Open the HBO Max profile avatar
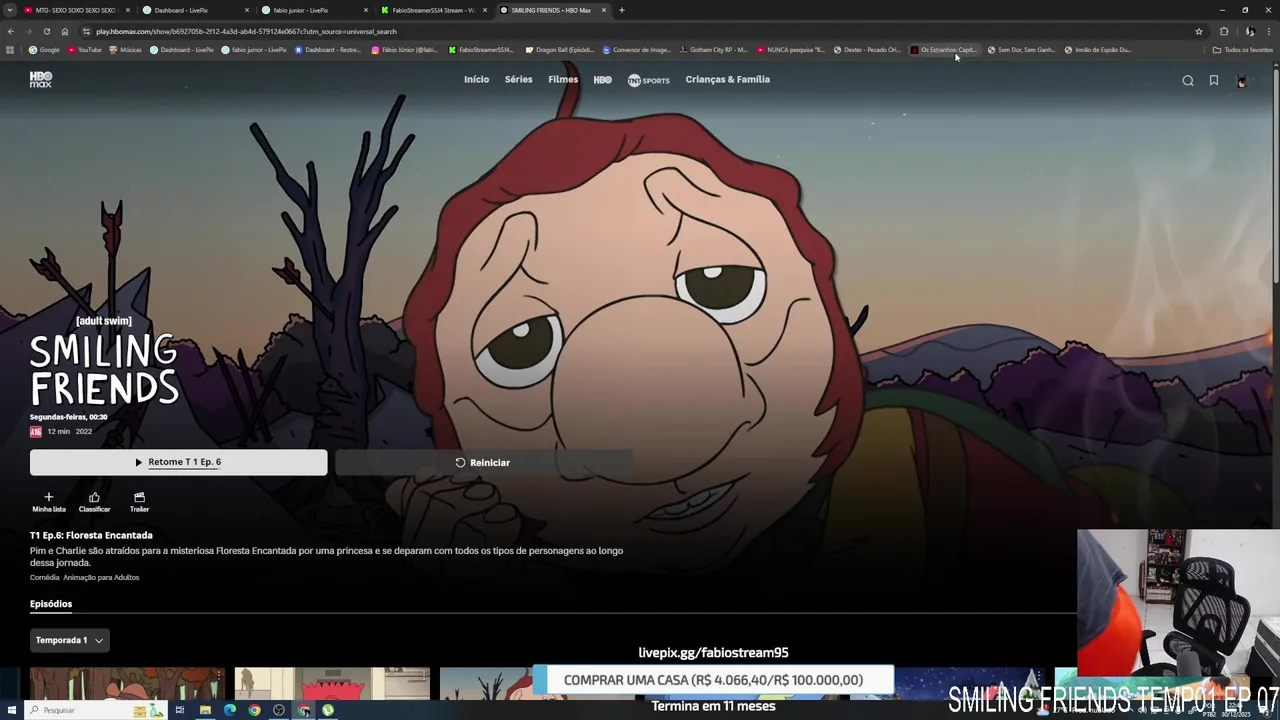The image size is (1280, 720). [1242, 81]
